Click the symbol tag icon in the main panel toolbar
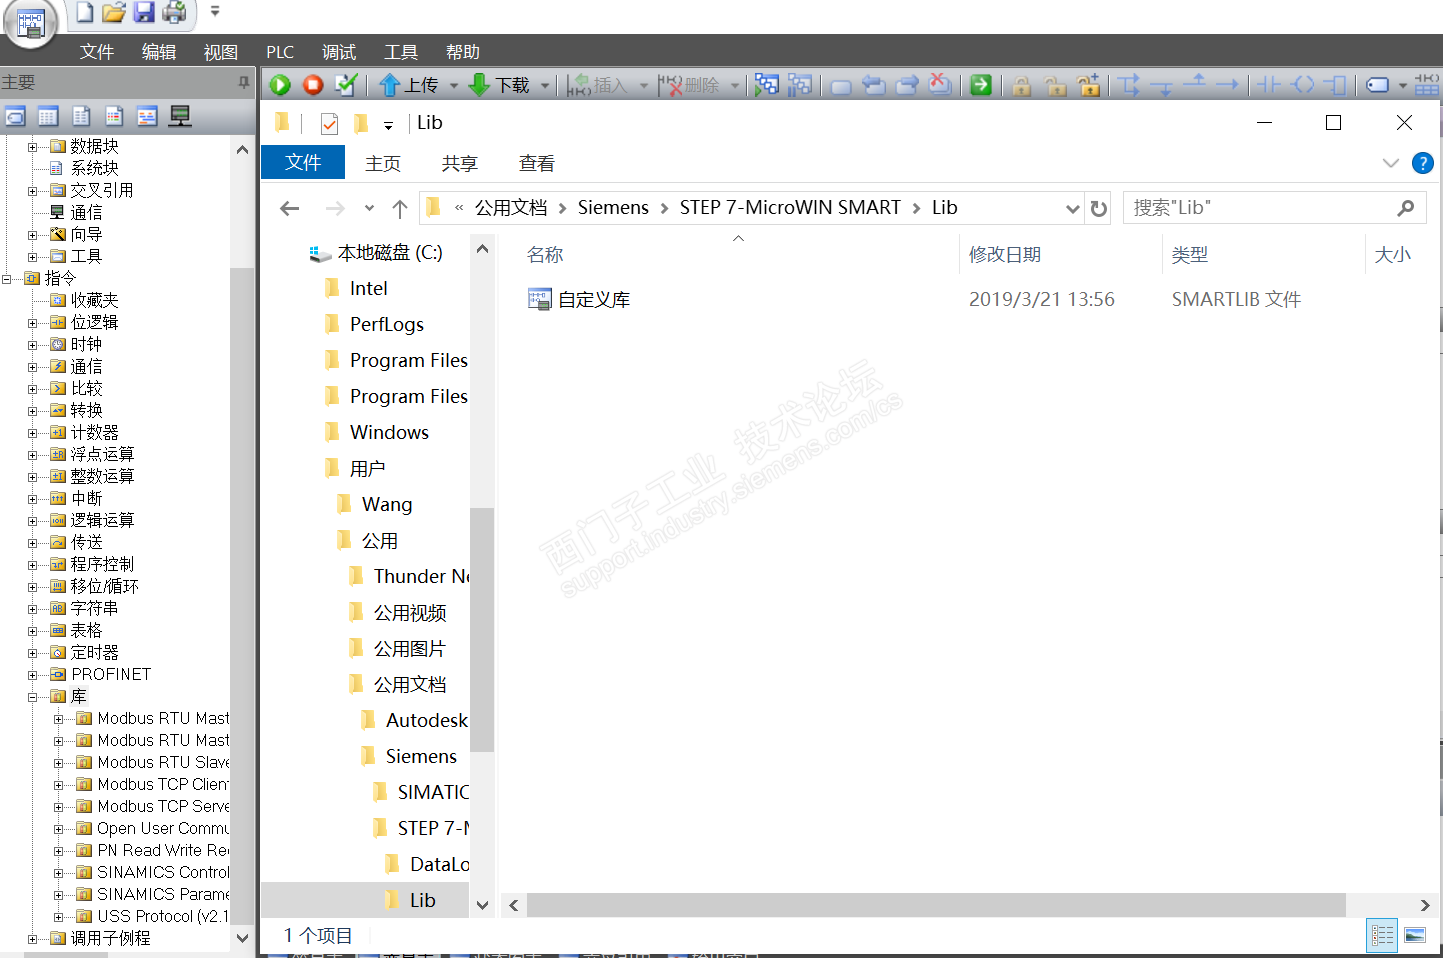Viewport: 1443px width, 958px height. (15, 116)
